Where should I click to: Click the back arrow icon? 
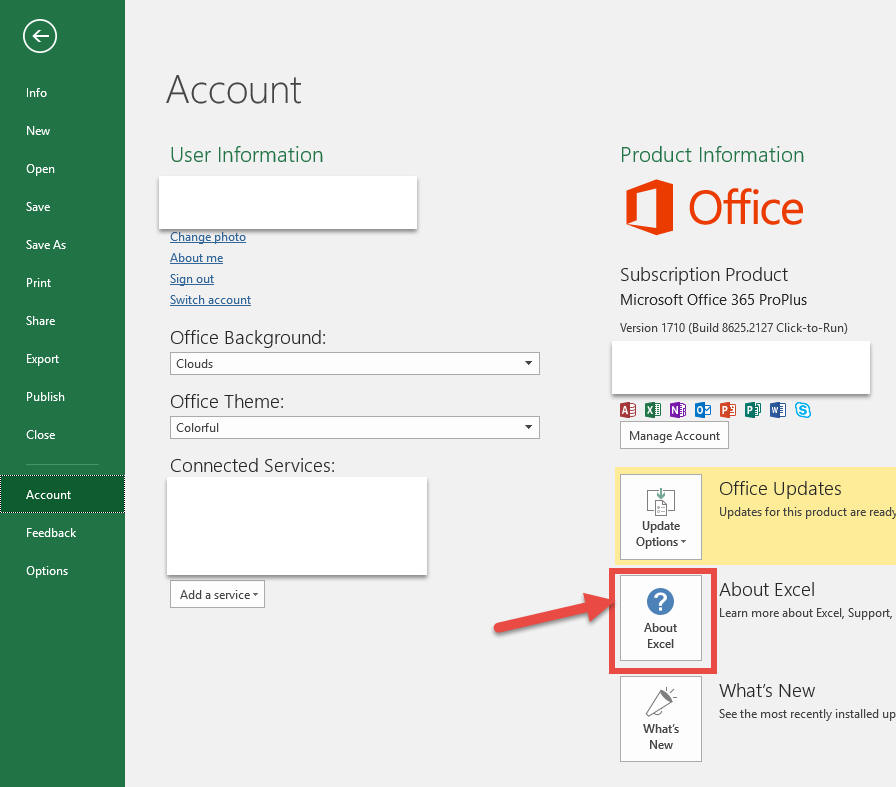(40, 37)
